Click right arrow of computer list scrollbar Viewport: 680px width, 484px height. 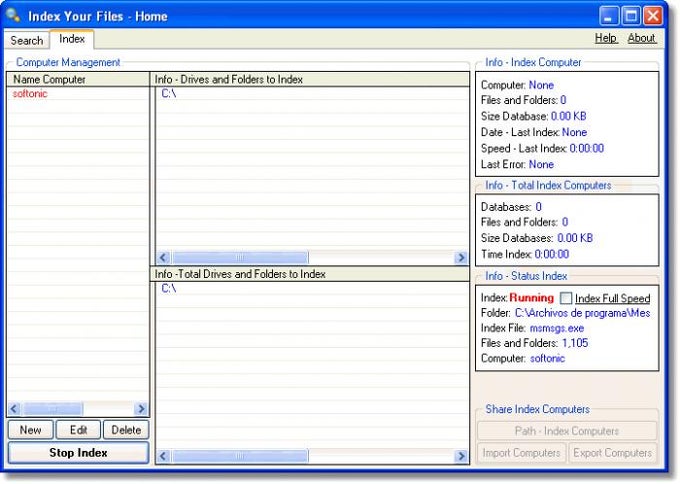(x=141, y=409)
